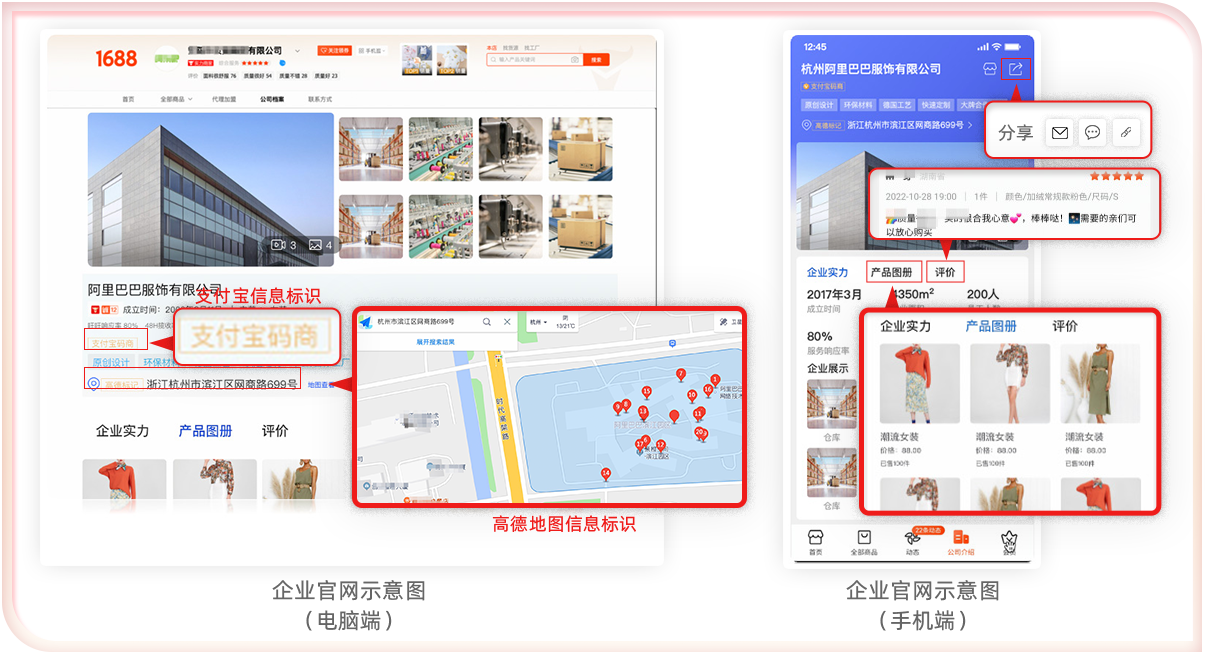This screenshot has height=654, width=1205.
Task: Tap 支付宝码商 badge under mobile company name
Action: (x=824, y=87)
